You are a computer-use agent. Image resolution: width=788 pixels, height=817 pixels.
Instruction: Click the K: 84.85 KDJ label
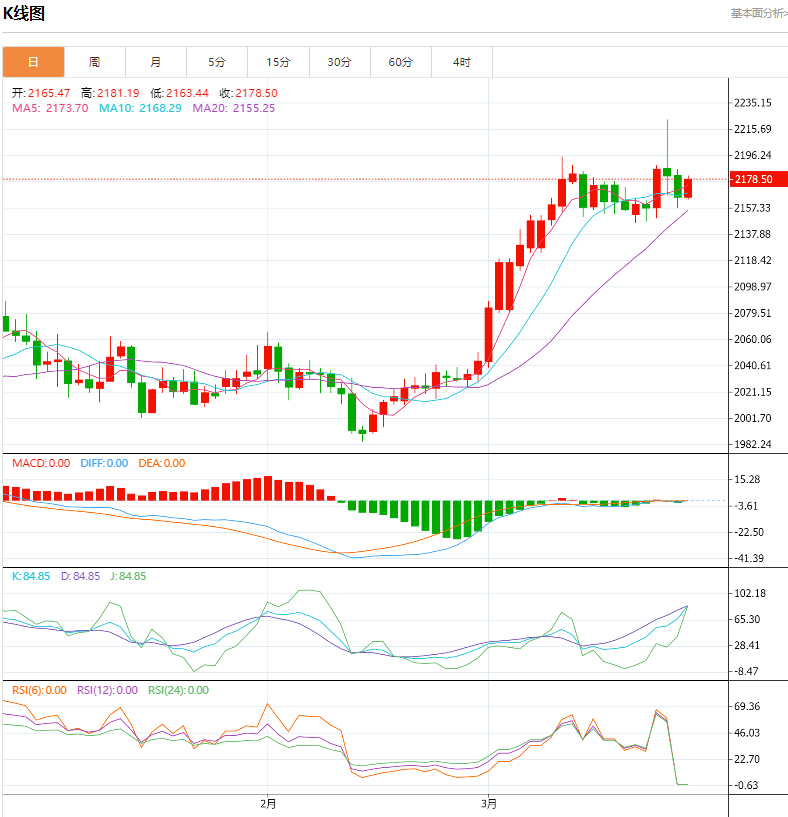pos(31,576)
